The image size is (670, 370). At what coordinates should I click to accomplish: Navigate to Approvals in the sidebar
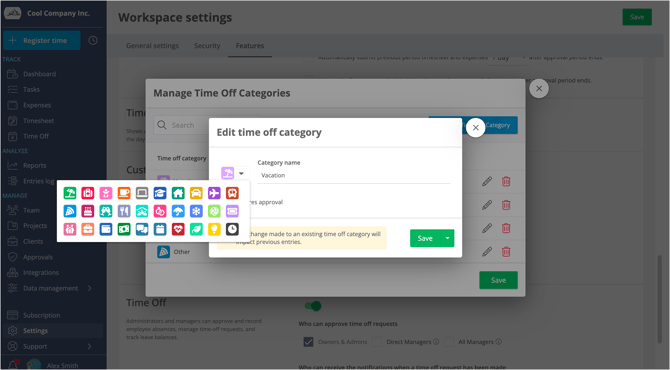click(38, 257)
